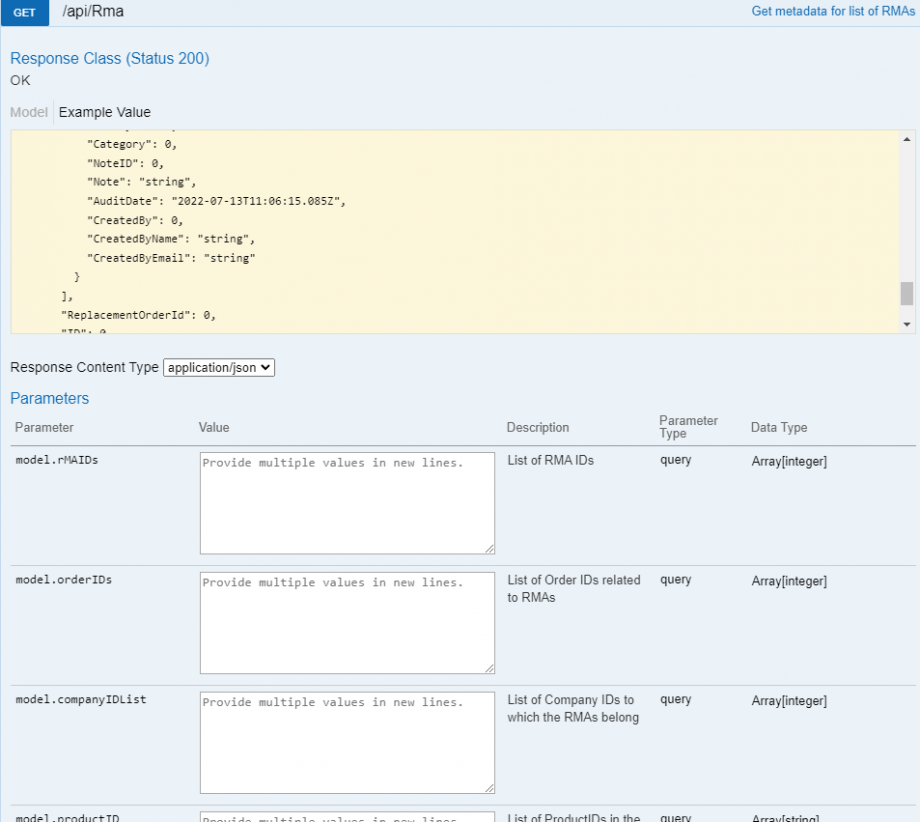Click the "CreatedByEmail": "string" line

point(171,258)
